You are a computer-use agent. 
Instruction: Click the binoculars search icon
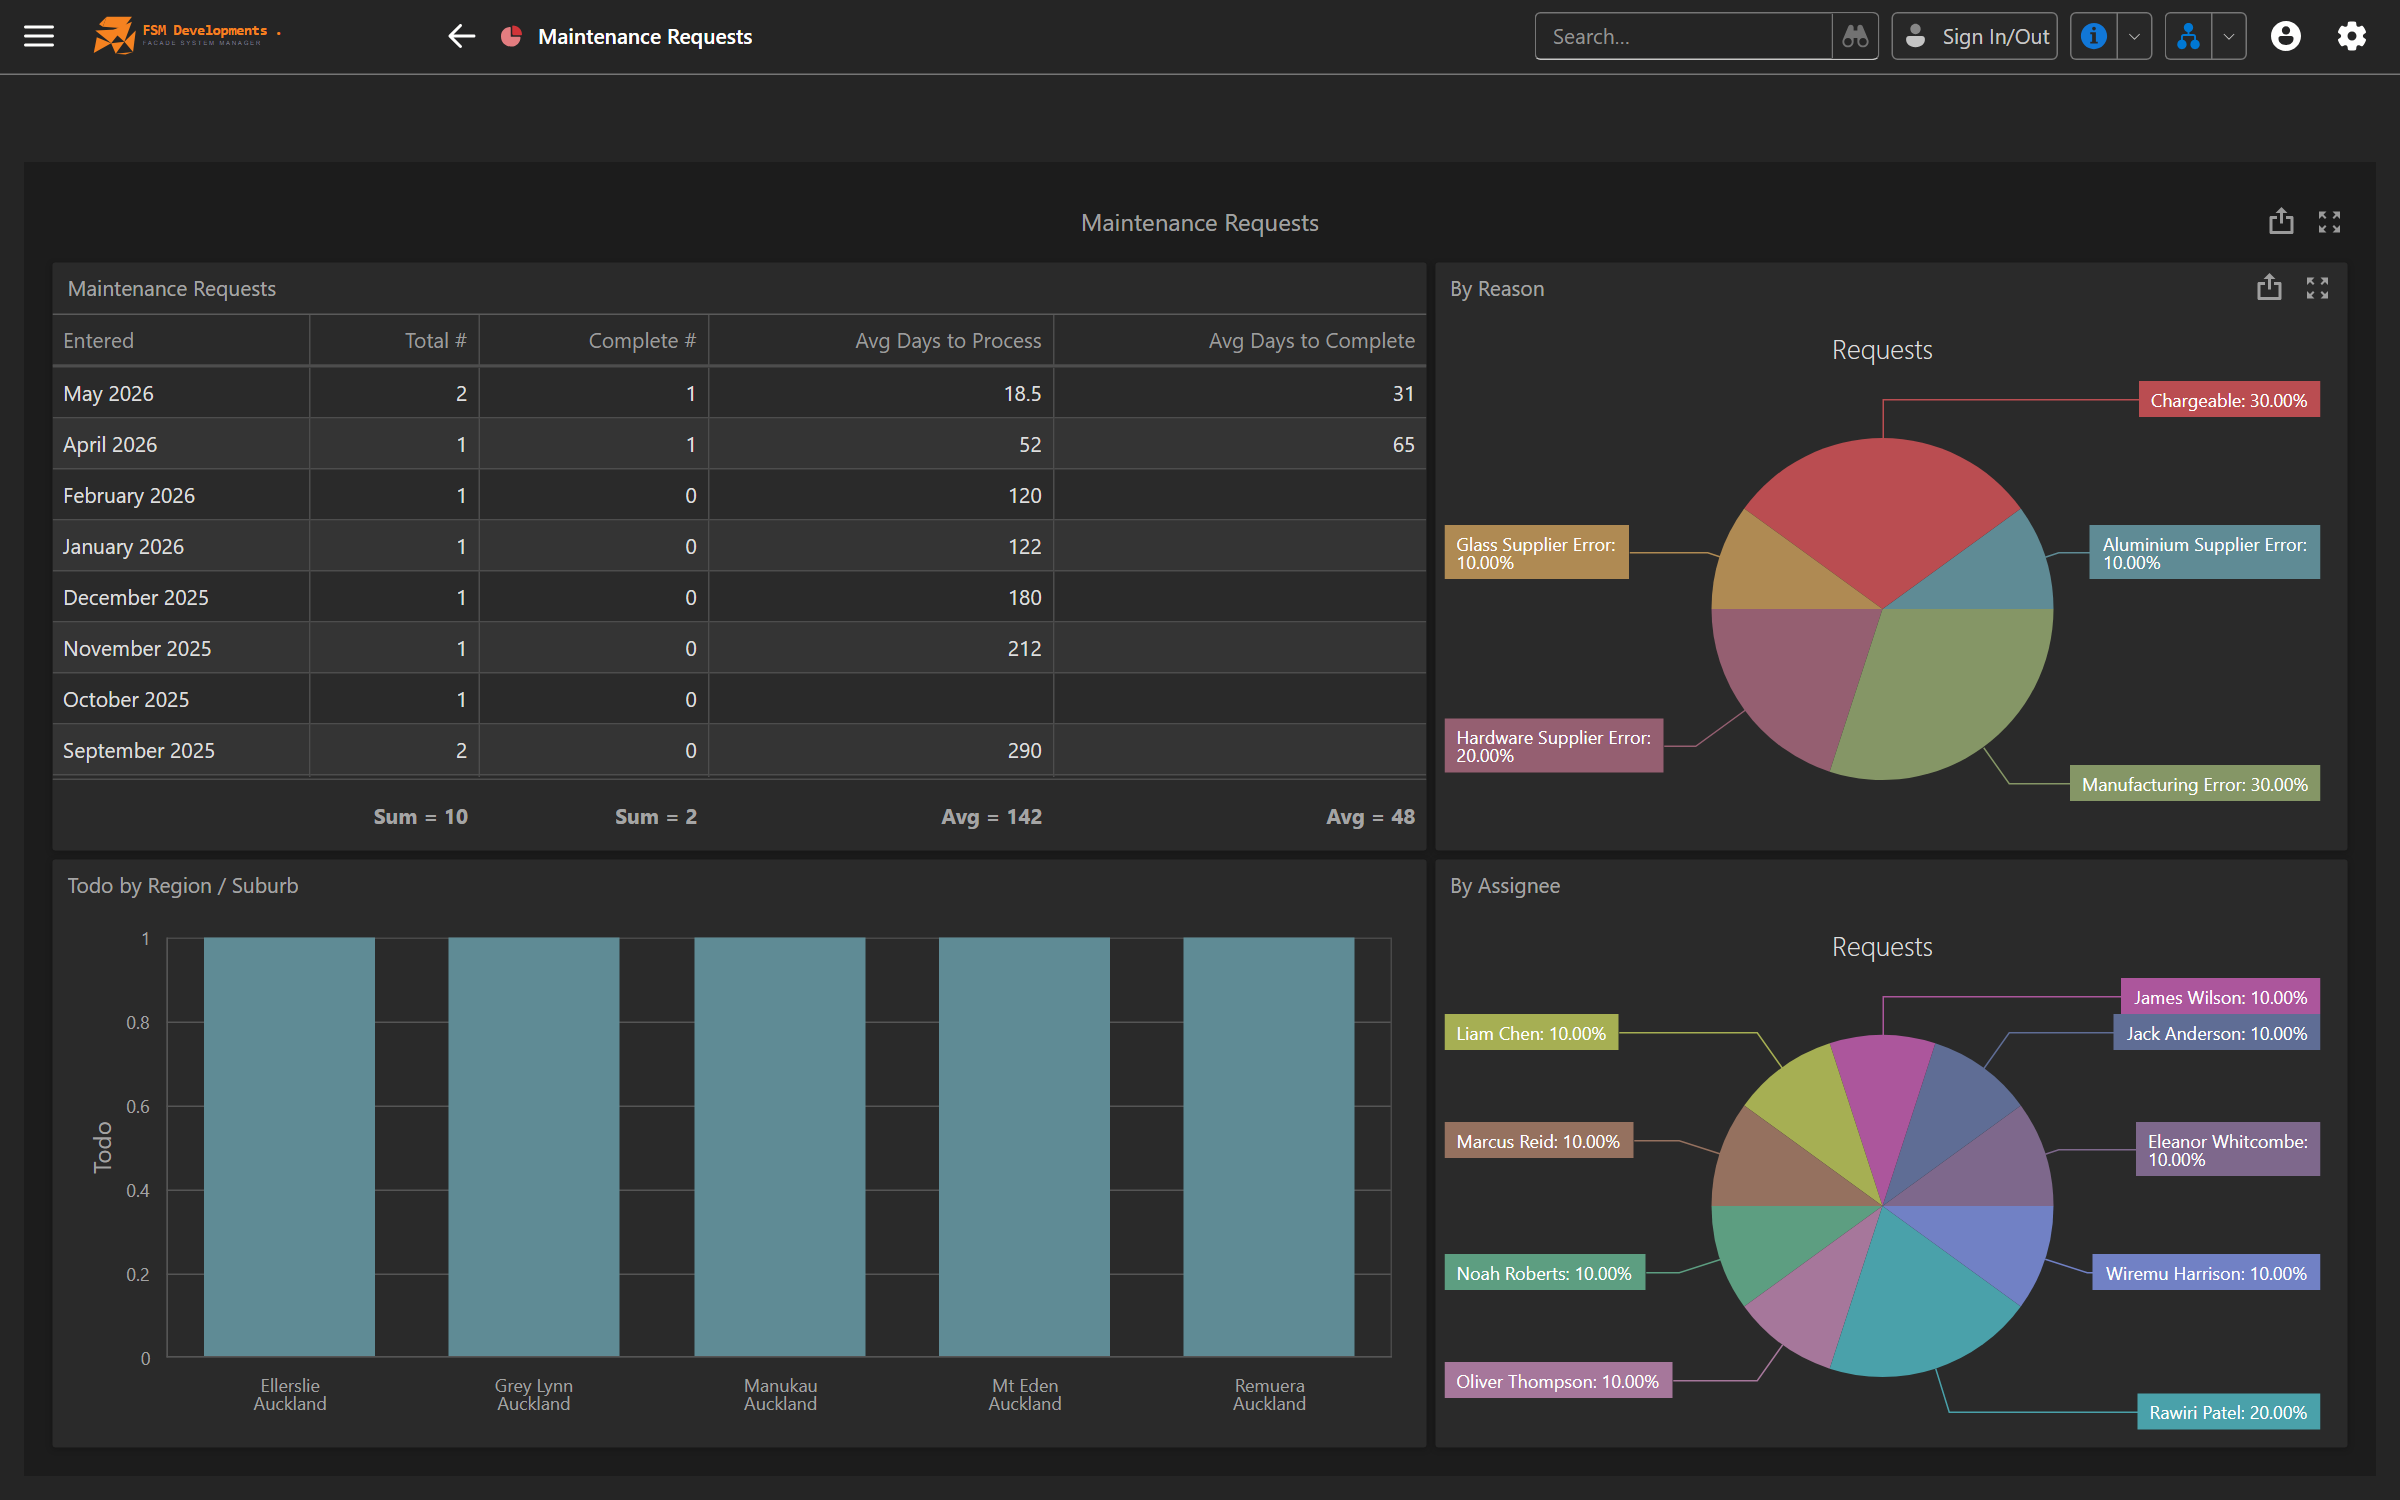[x=1855, y=36]
